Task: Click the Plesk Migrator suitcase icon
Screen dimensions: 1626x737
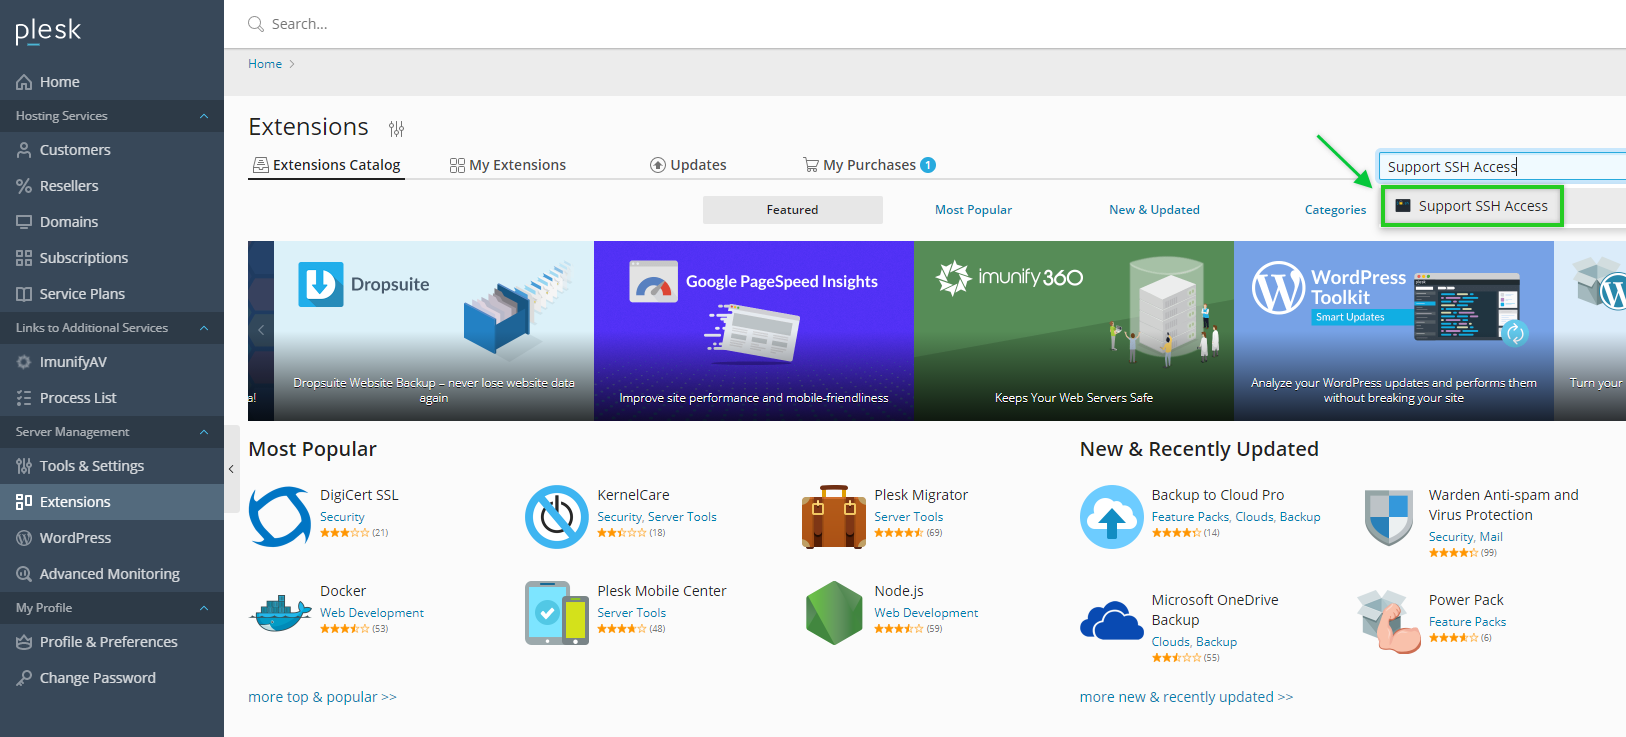Action: [x=834, y=517]
